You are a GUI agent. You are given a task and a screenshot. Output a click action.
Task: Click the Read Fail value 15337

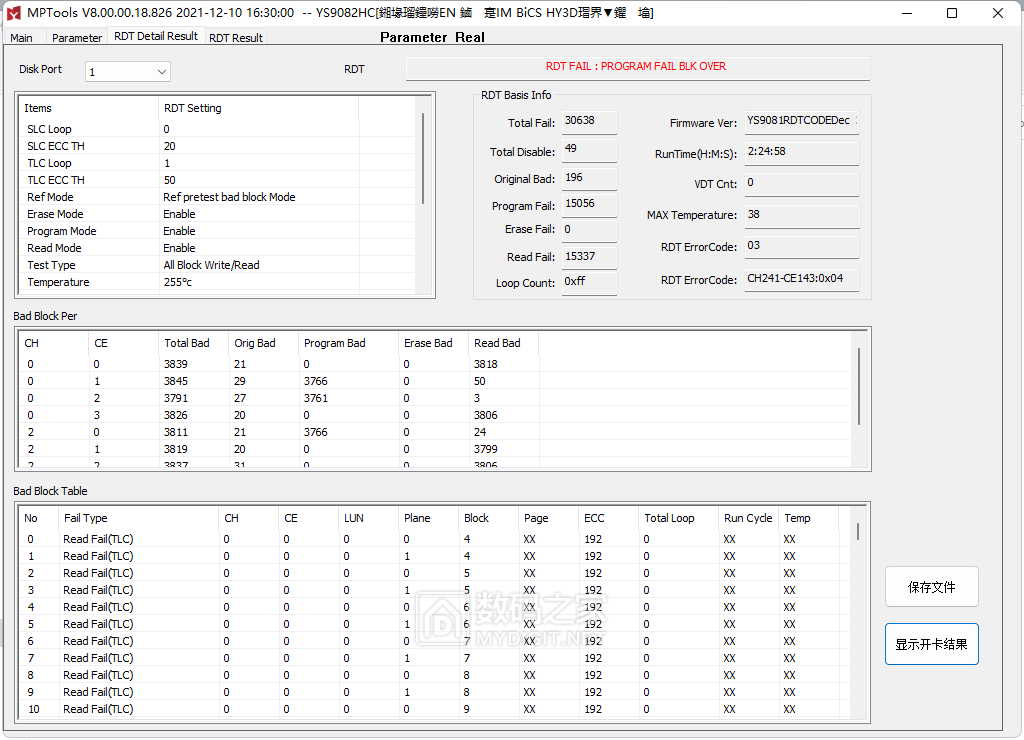(589, 257)
